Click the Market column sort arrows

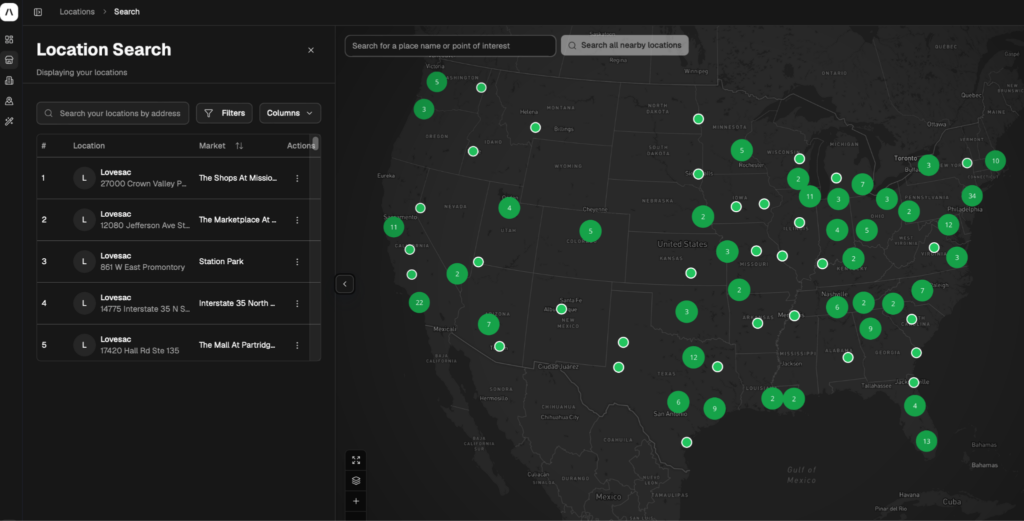pyautogui.click(x=239, y=146)
